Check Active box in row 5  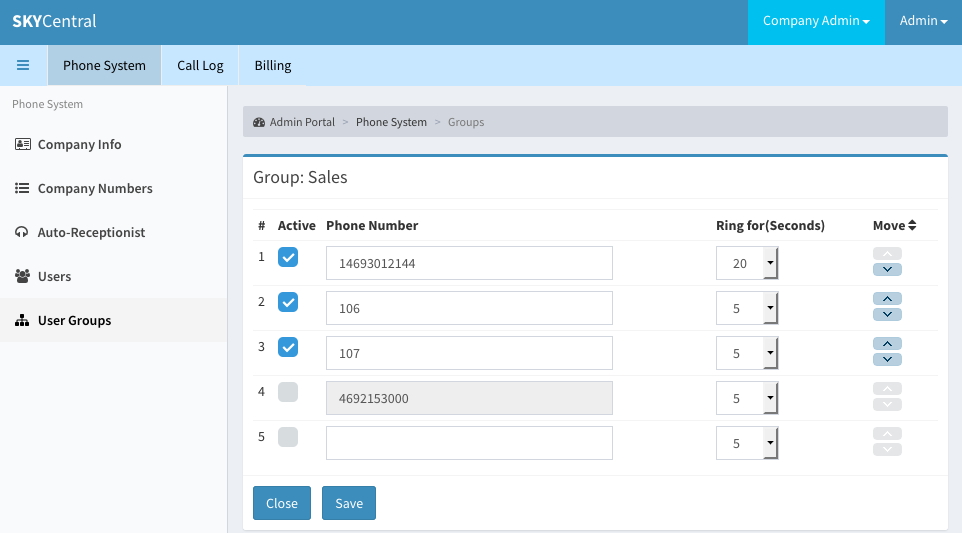click(288, 437)
